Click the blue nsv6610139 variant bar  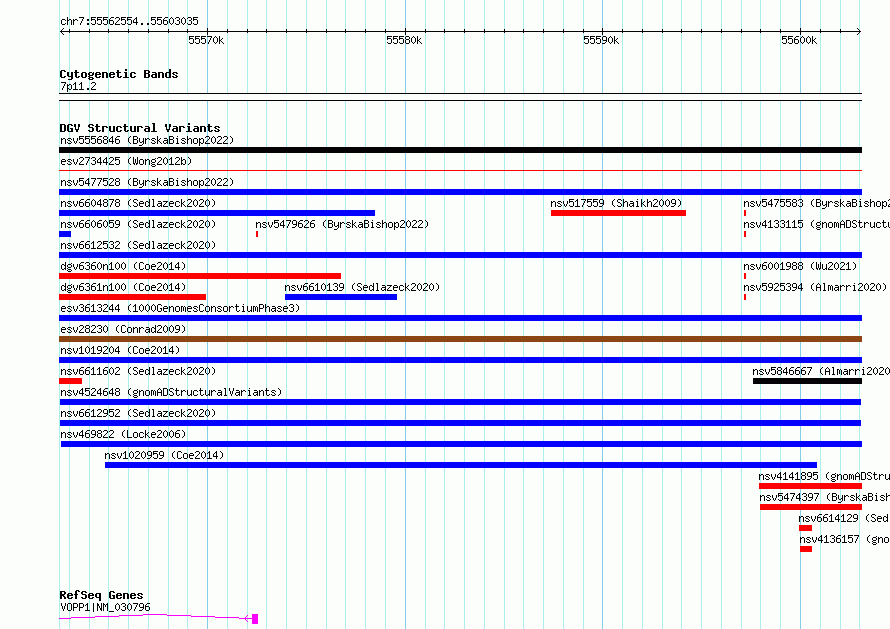click(x=341, y=297)
